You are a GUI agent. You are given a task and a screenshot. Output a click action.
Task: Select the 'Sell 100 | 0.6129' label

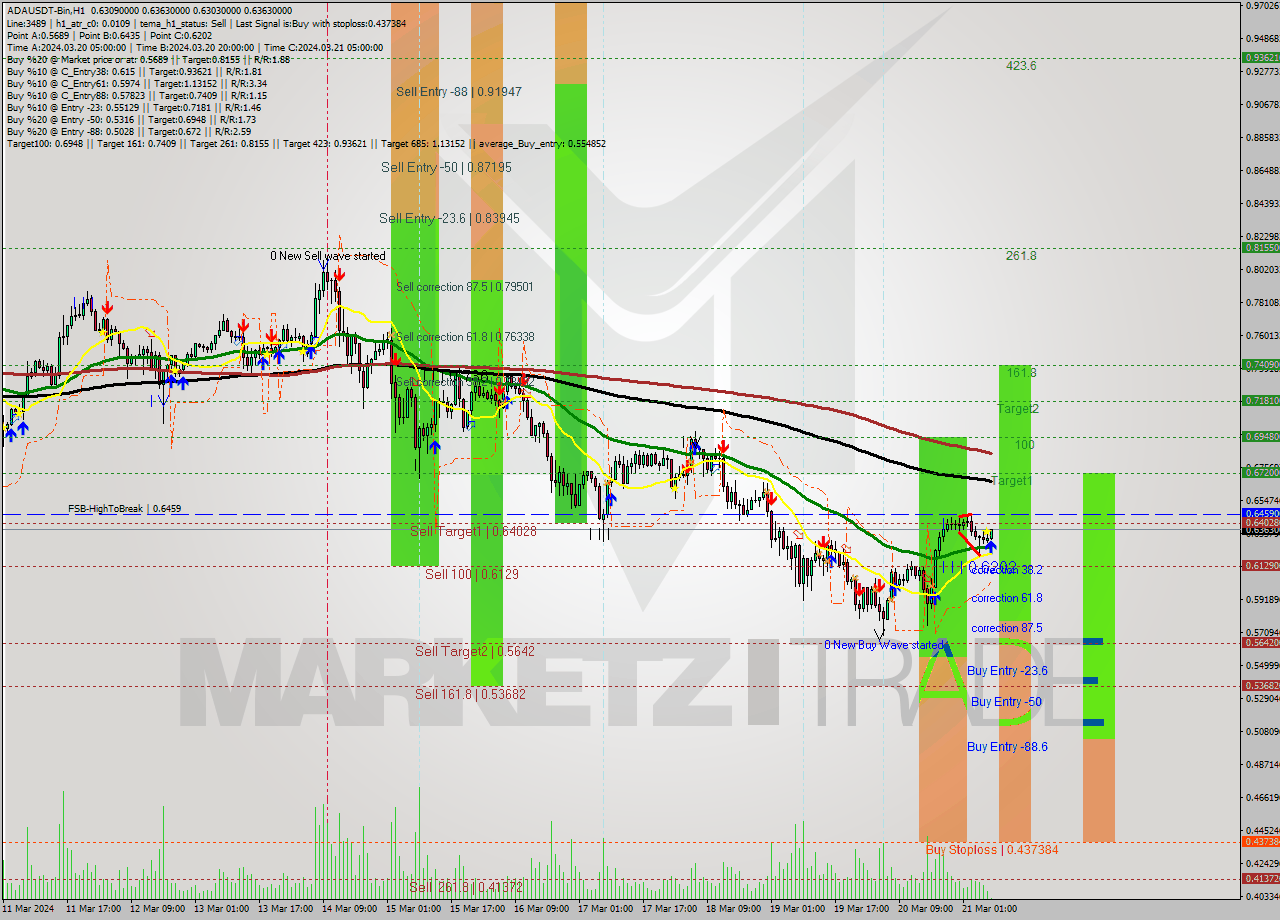tap(472, 574)
